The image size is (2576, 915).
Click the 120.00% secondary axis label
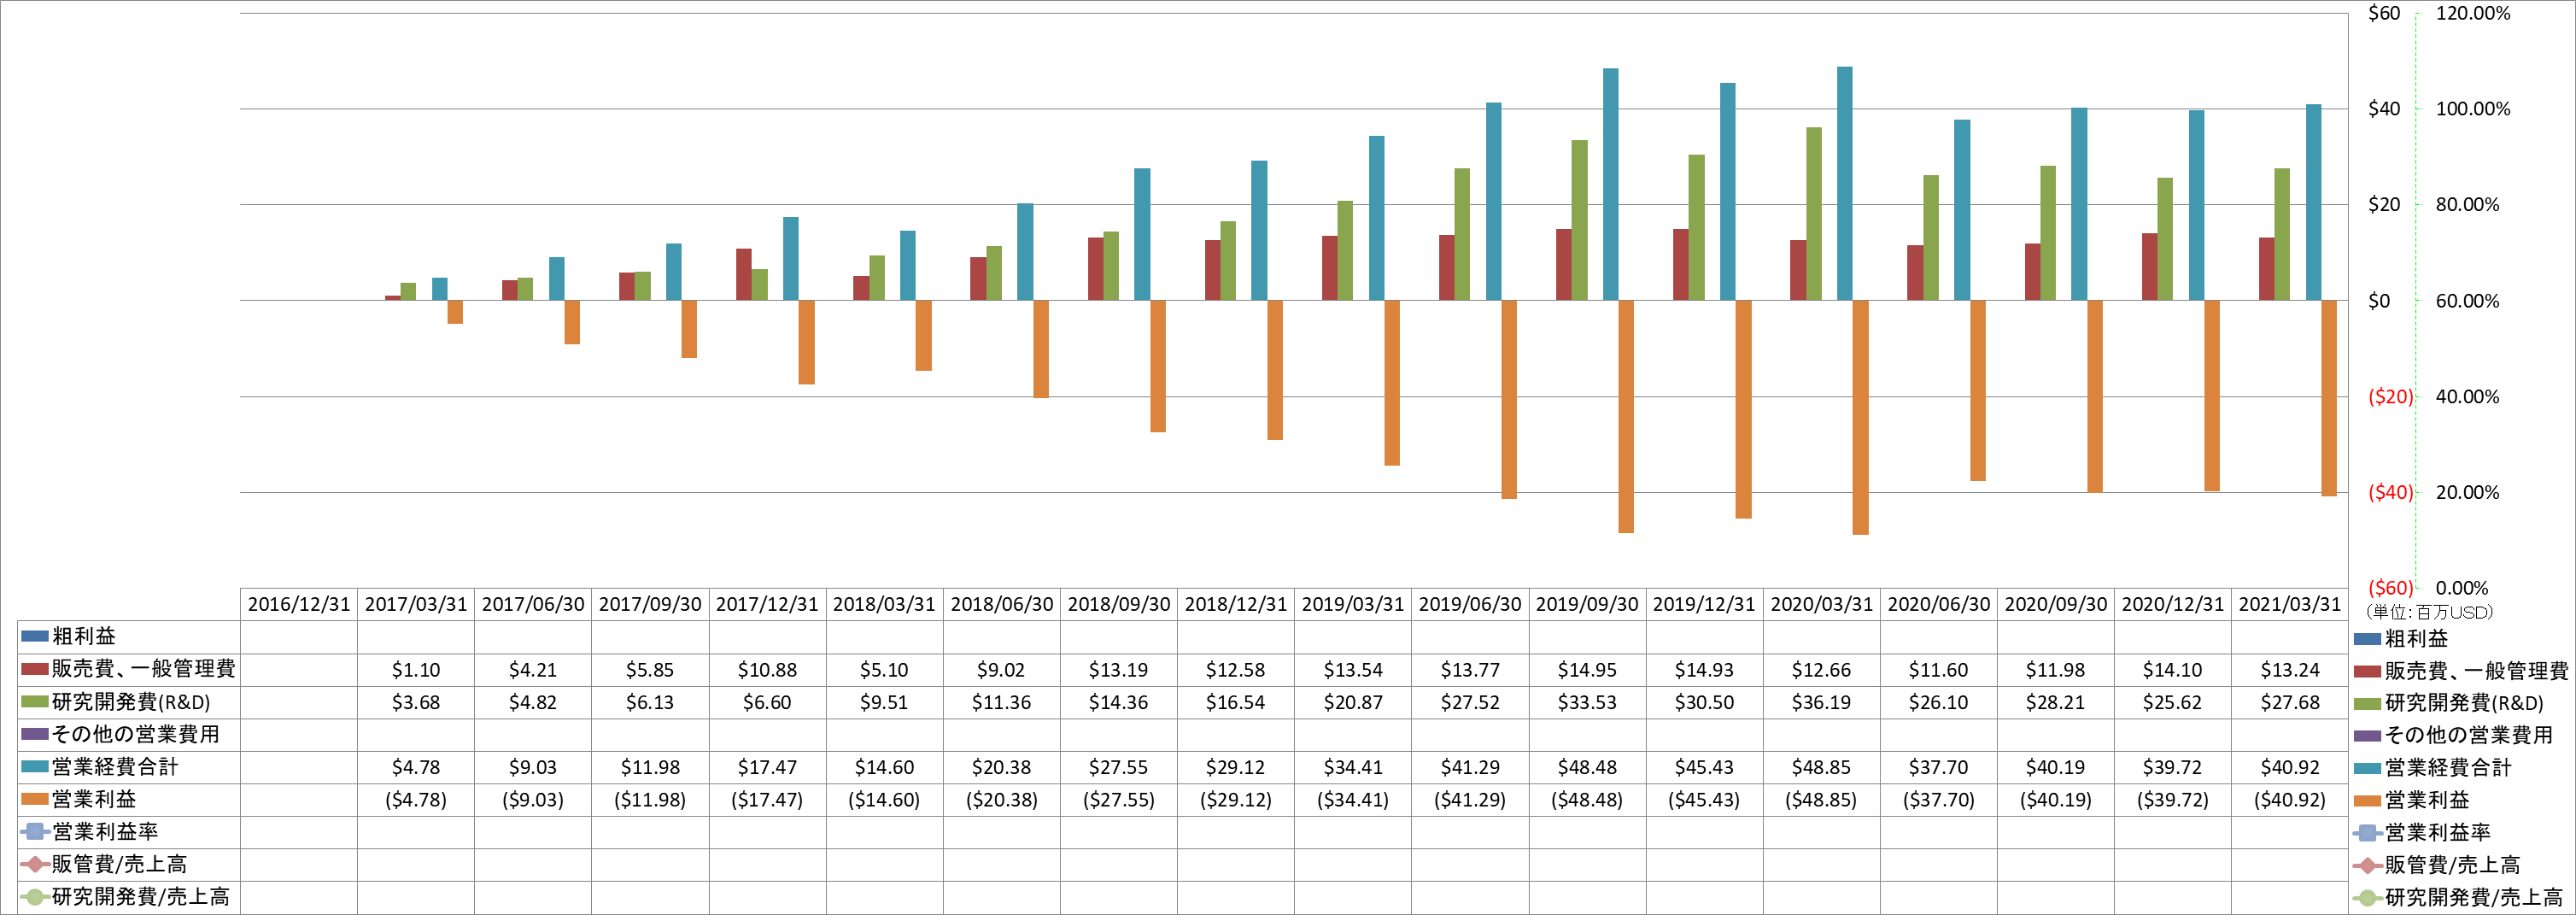click(2473, 13)
